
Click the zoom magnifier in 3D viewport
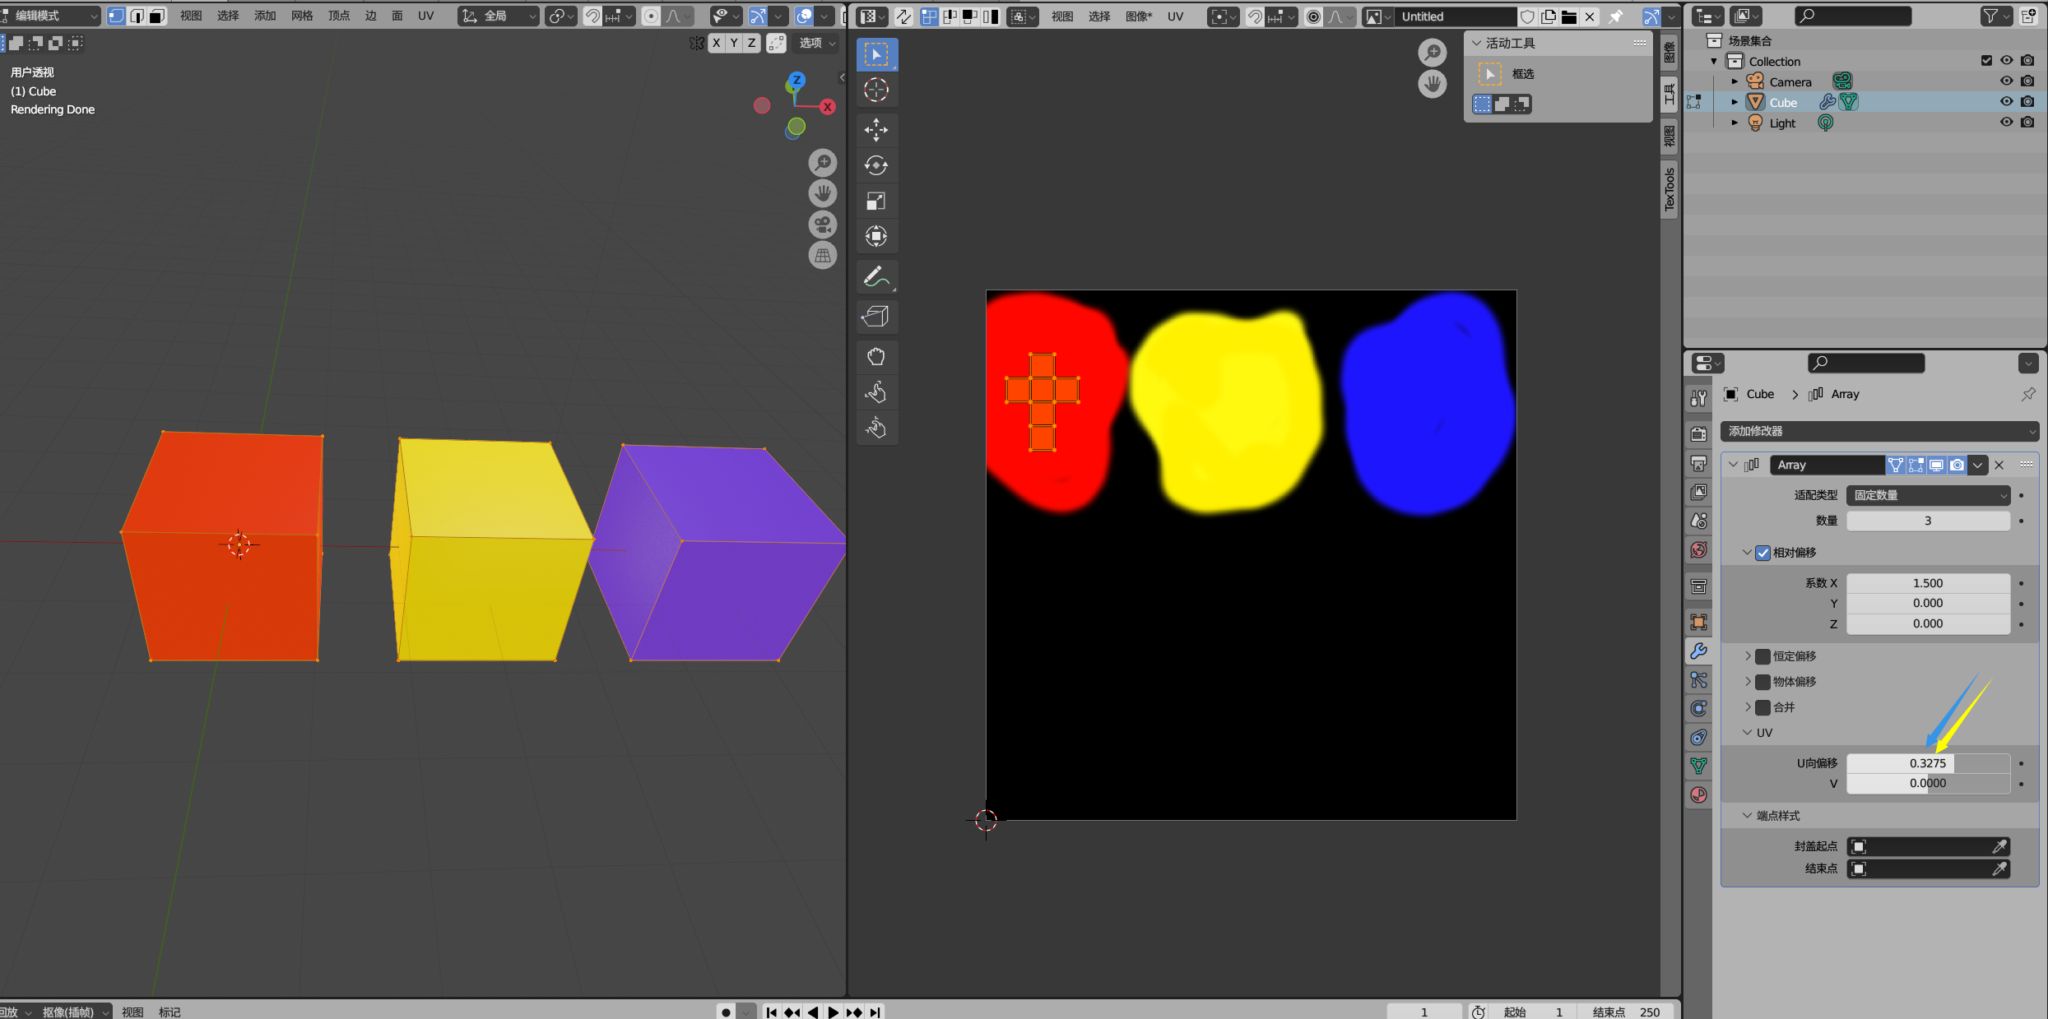822,163
